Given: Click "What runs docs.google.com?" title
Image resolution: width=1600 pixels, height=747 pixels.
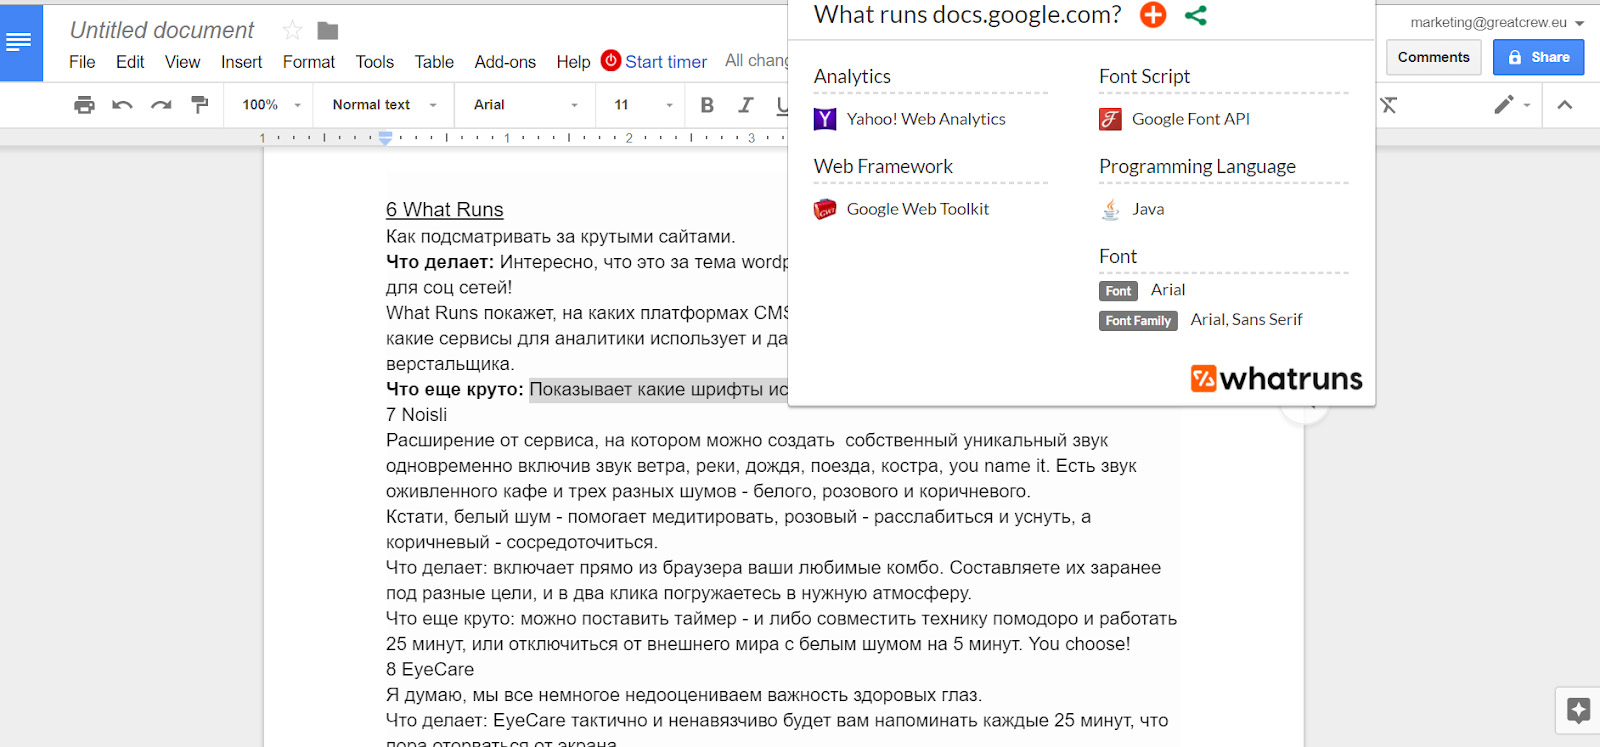Looking at the screenshot, I should 967,15.
